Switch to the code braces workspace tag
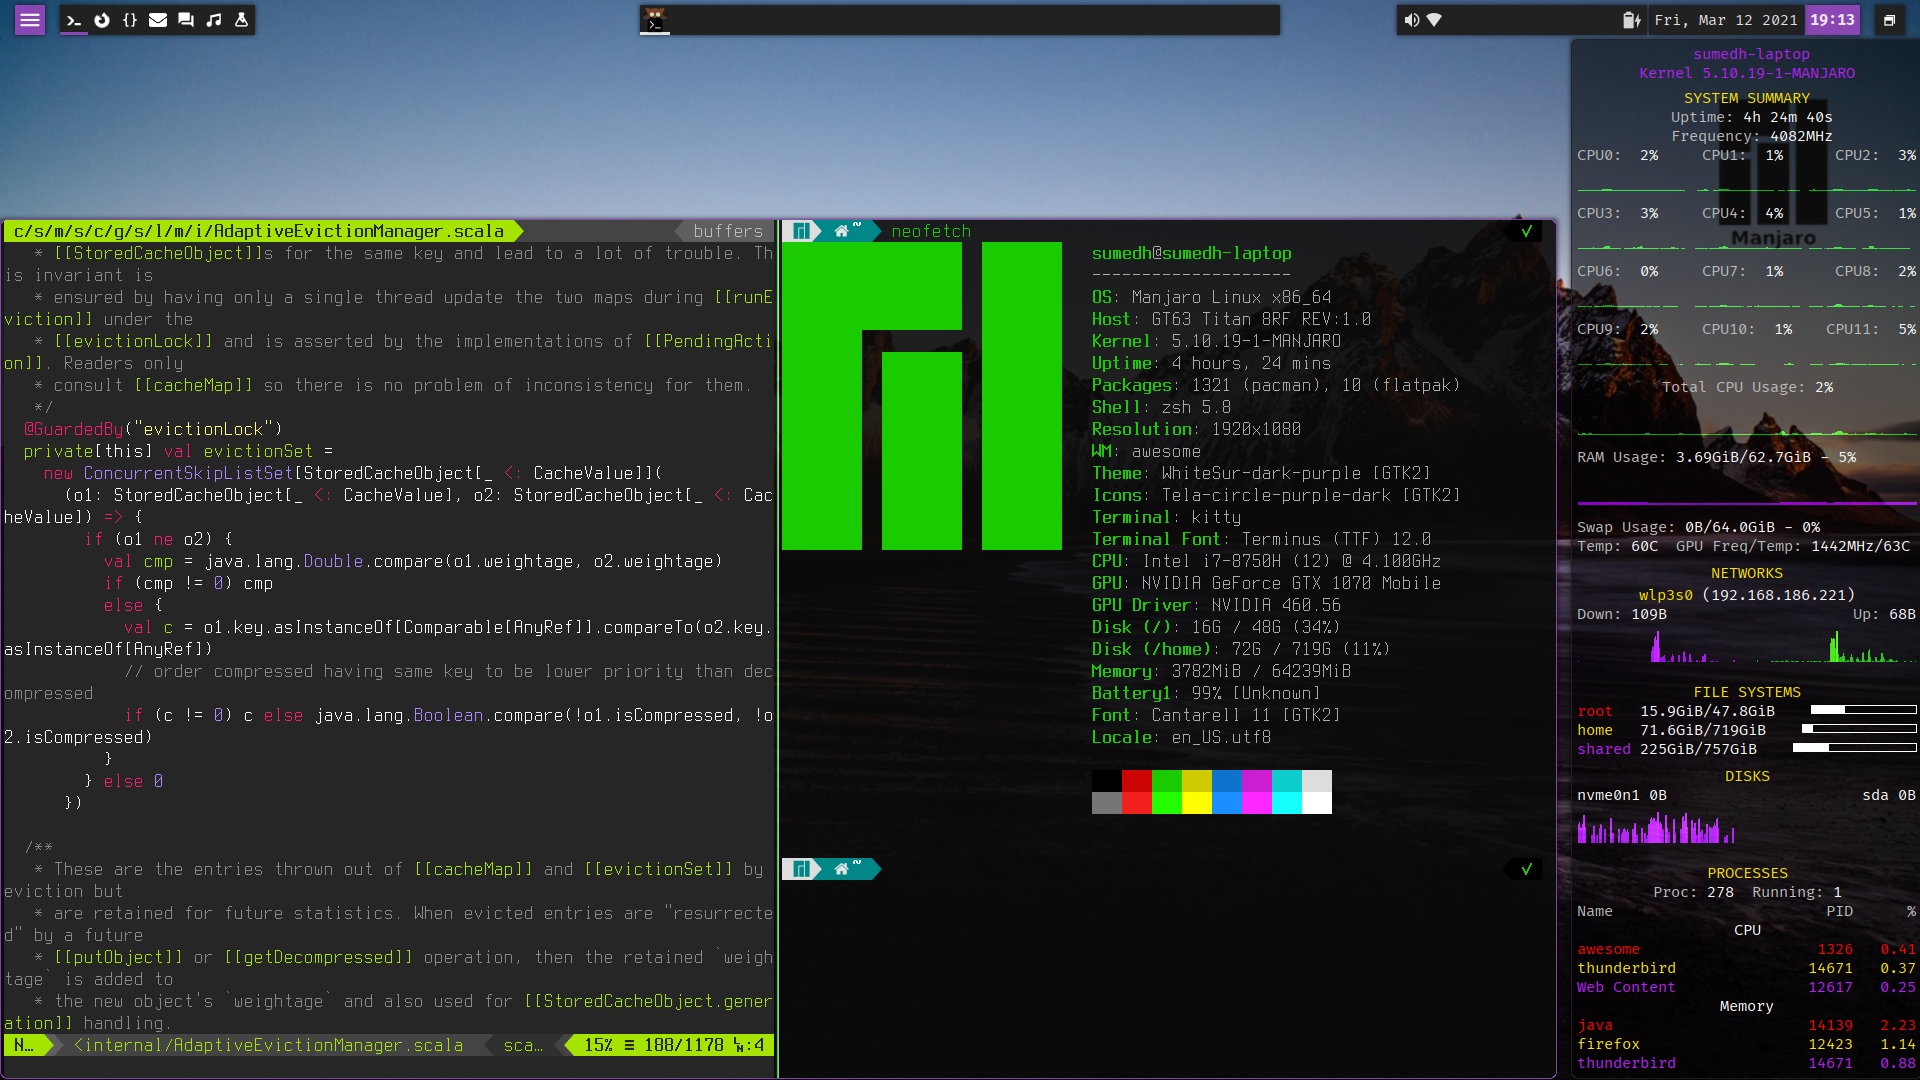 click(130, 20)
